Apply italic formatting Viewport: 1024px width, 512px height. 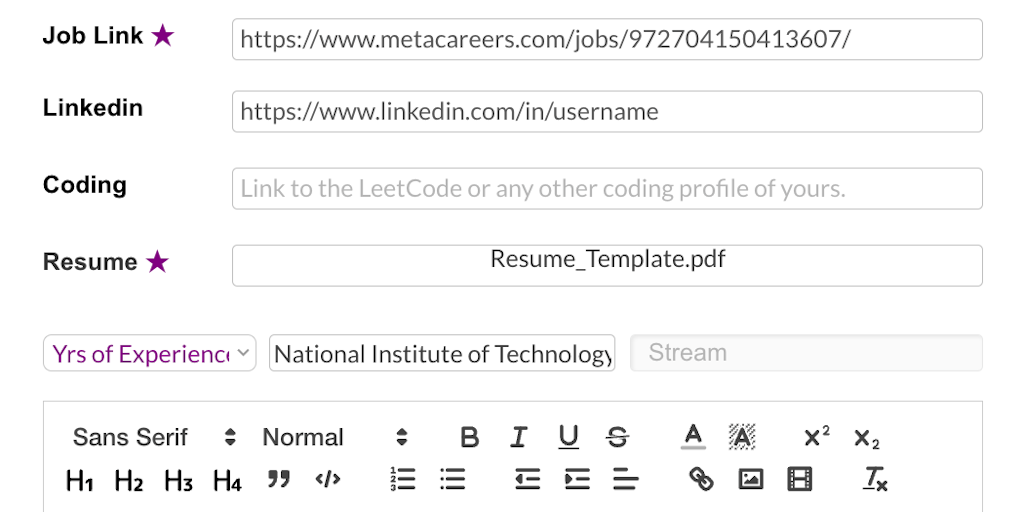518,437
